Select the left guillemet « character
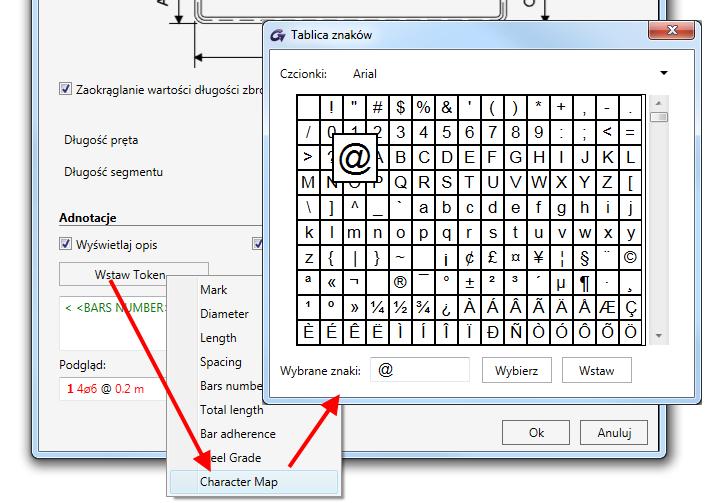 click(x=331, y=282)
